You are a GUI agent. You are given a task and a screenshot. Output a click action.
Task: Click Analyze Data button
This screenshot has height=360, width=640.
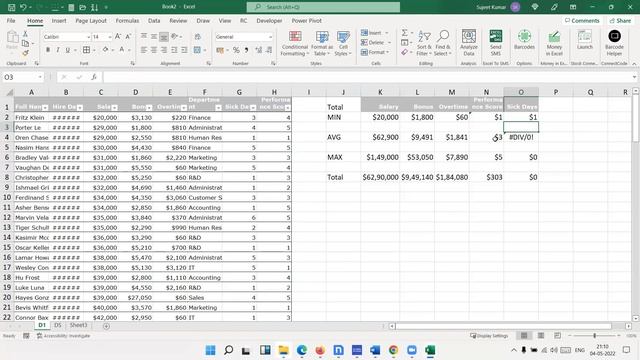pyautogui.click(x=469, y=43)
